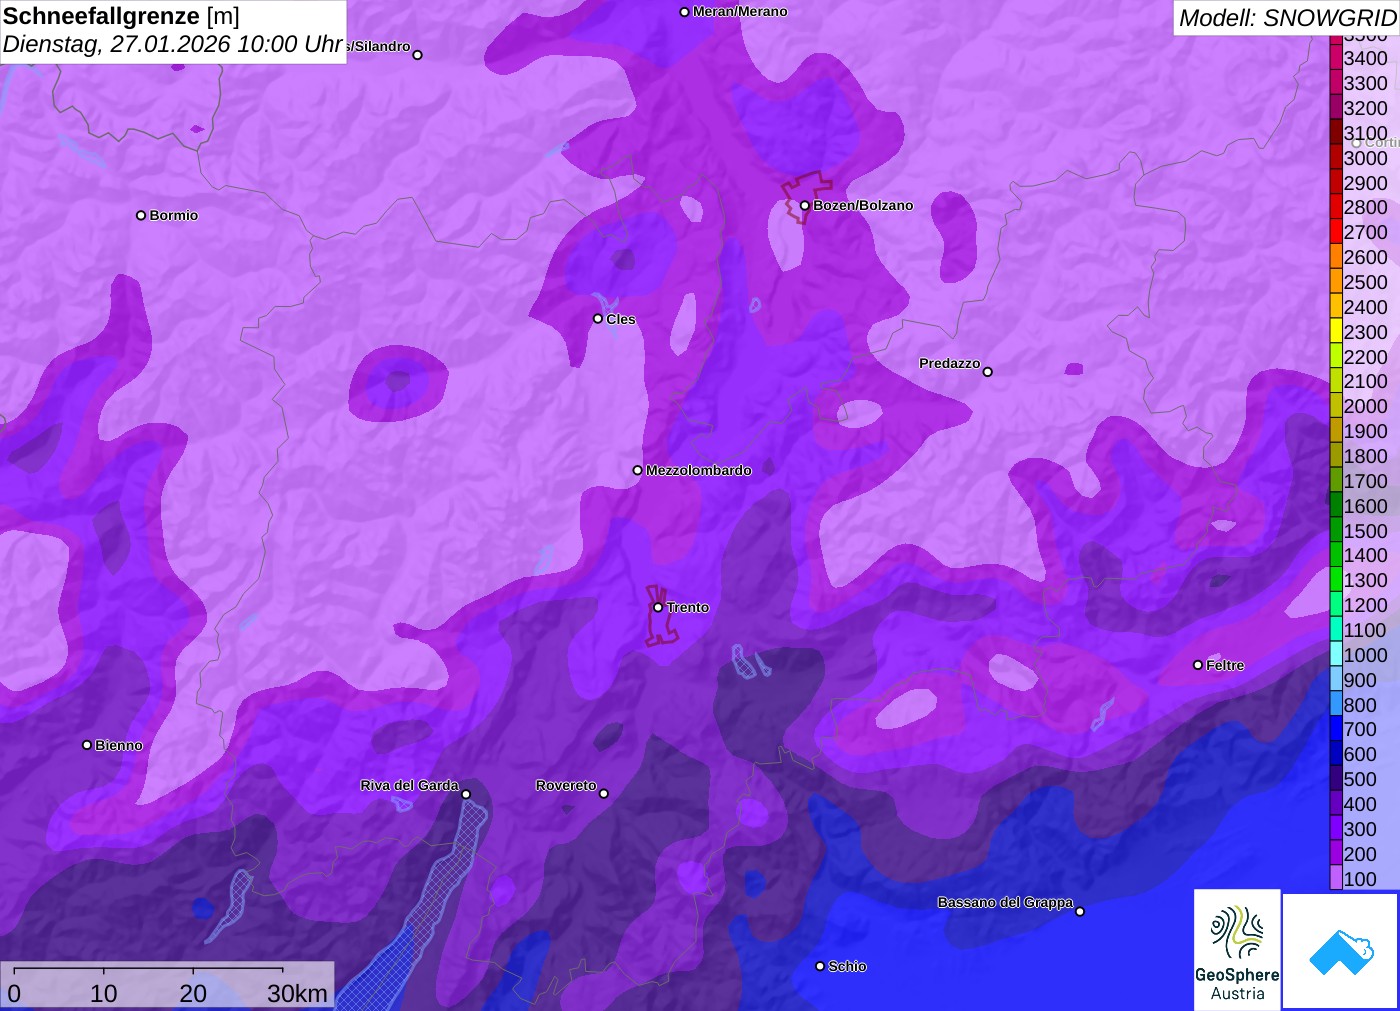Viewport: 1400px width, 1011px height.
Task: Select the Bormio location marker
Action: 141,215
